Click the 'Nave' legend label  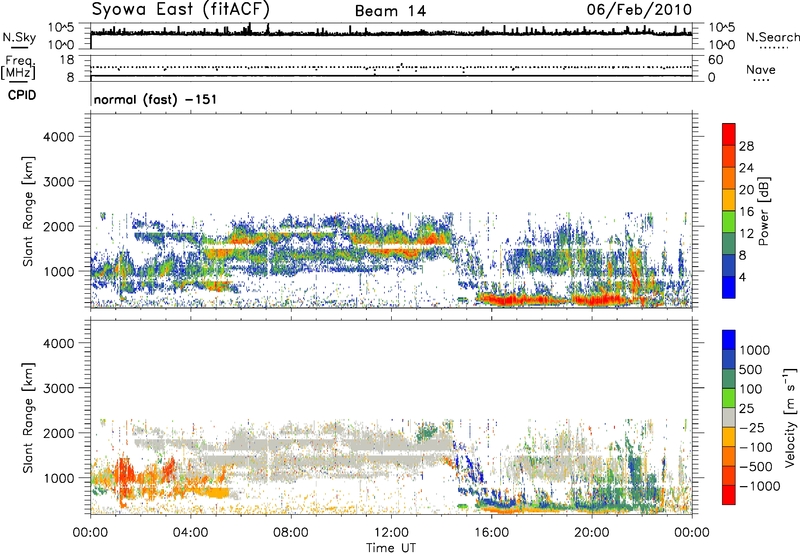coord(761,69)
